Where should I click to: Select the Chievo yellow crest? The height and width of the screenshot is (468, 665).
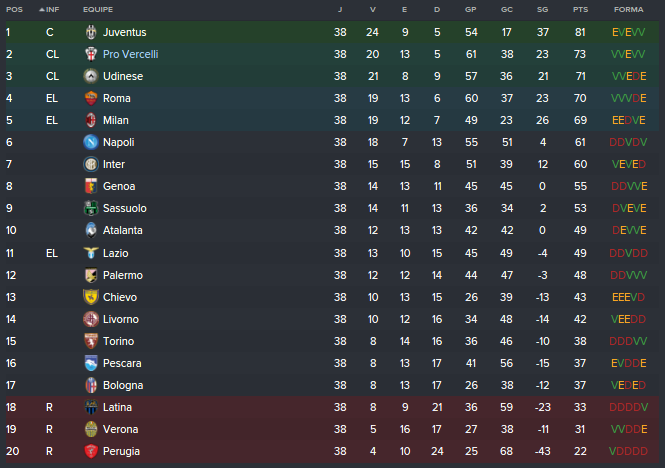click(x=90, y=297)
